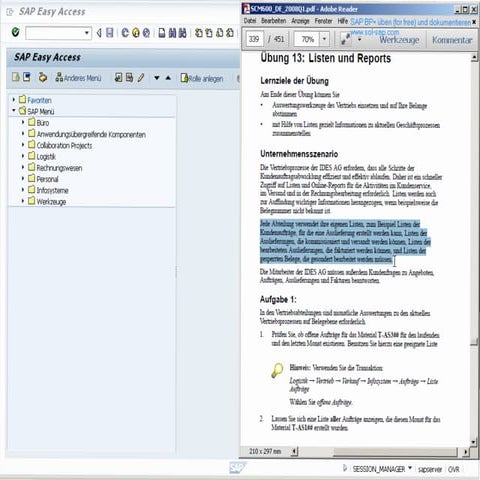Click the PDF horizontal scrollbar left arrow
The height and width of the screenshot is (480, 480).
(294, 452)
